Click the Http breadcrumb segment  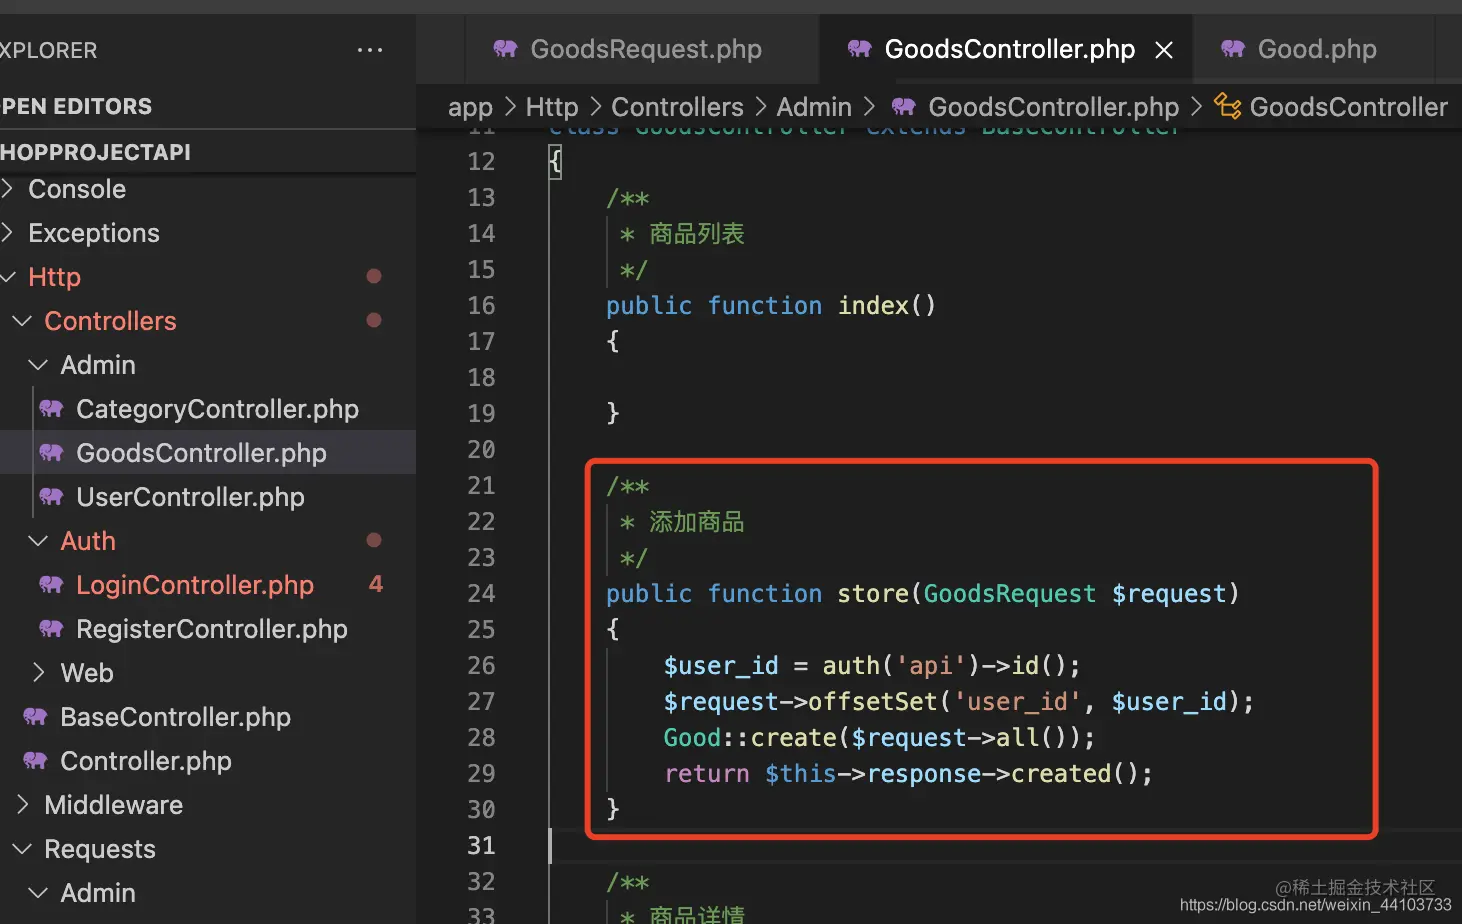coord(552,107)
